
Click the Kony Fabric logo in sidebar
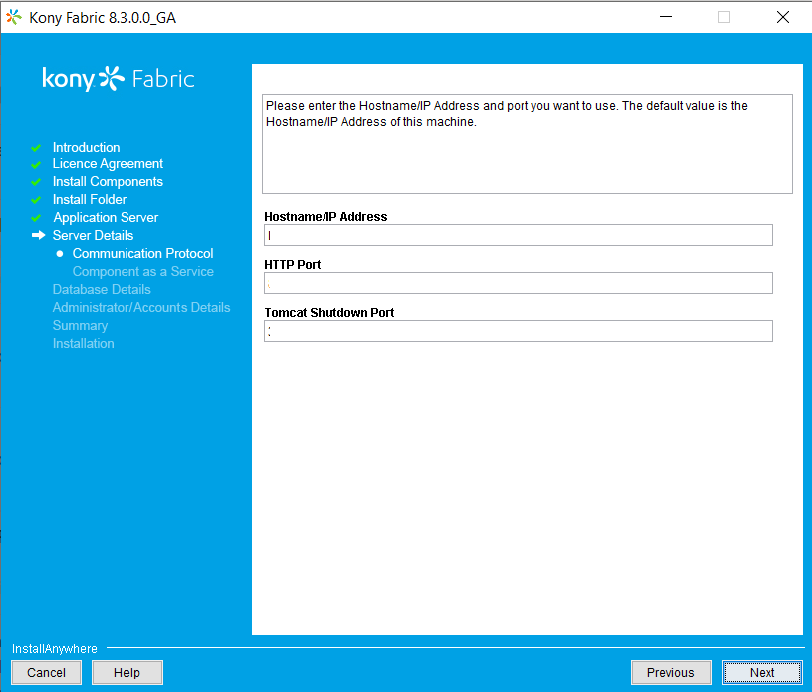(x=118, y=79)
